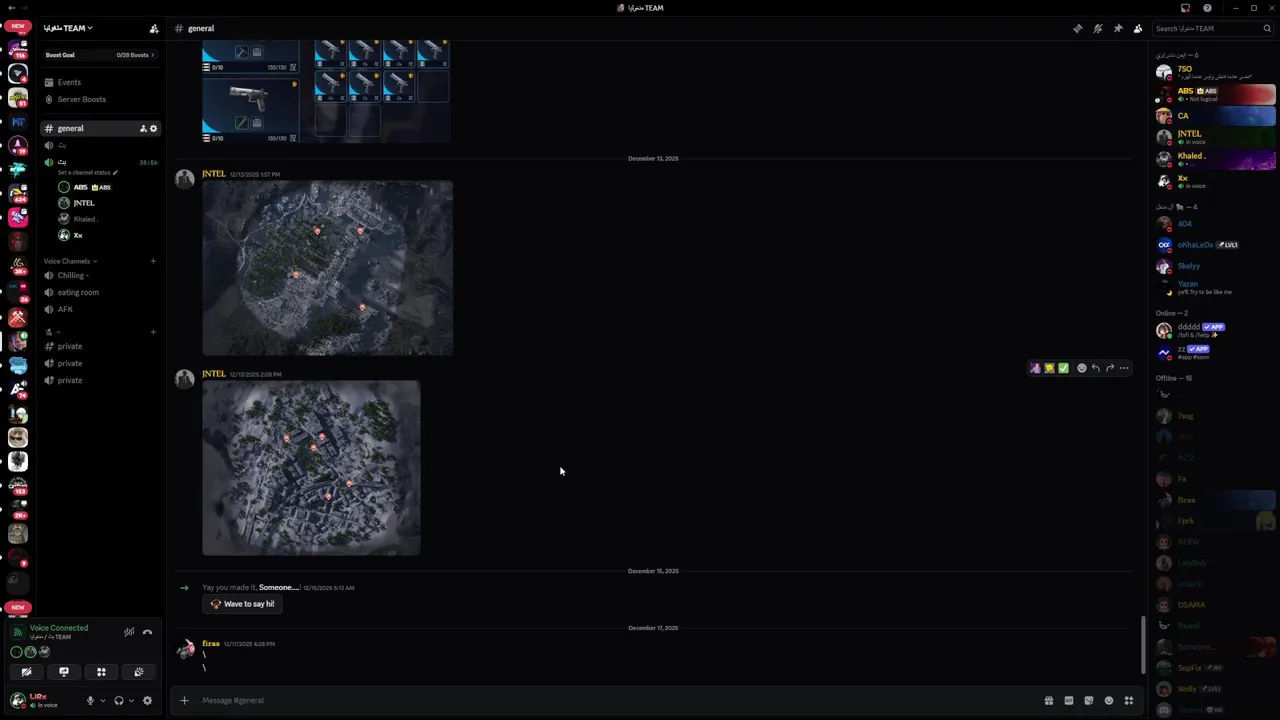
Task: Open headphone output options chevron
Action: coord(131,701)
